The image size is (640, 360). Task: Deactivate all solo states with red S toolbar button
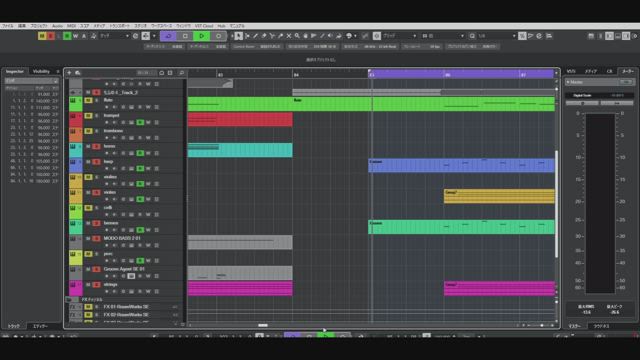[51, 36]
